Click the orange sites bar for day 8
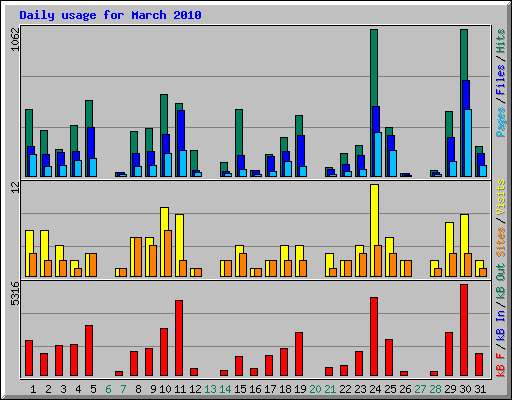Image resolution: width=512 pixels, height=400 pixels. (x=138, y=257)
